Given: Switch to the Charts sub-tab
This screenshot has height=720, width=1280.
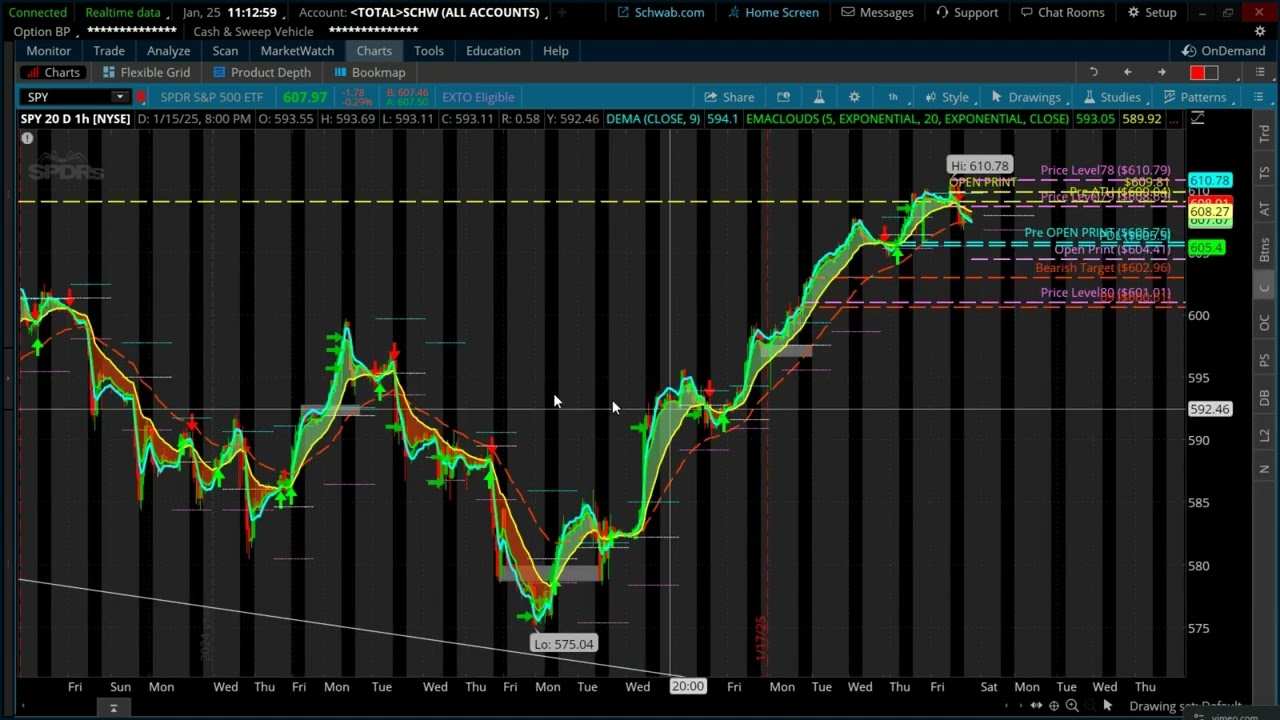Looking at the screenshot, I should tap(52, 72).
